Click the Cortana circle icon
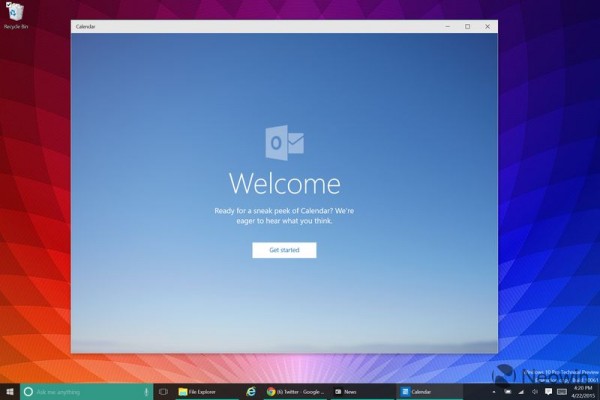 tap(28, 392)
